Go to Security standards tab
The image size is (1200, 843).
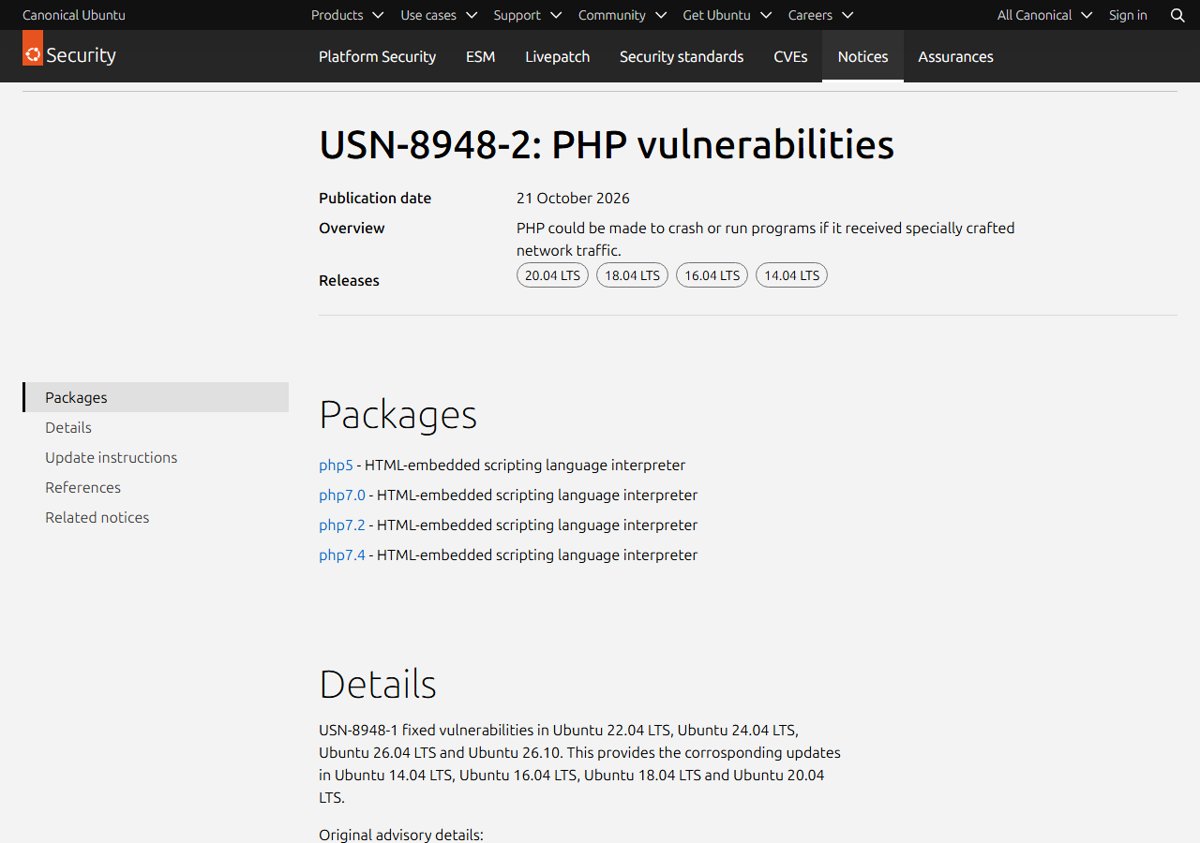click(681, 56)
